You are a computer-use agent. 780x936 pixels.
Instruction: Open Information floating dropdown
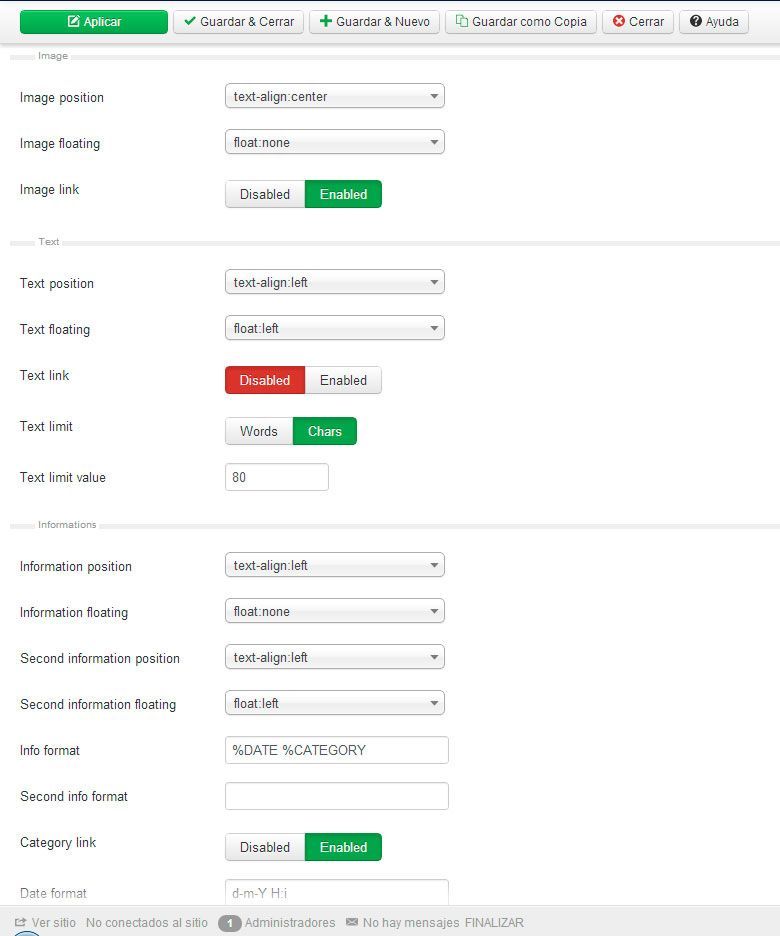click(x=335, y=611)
